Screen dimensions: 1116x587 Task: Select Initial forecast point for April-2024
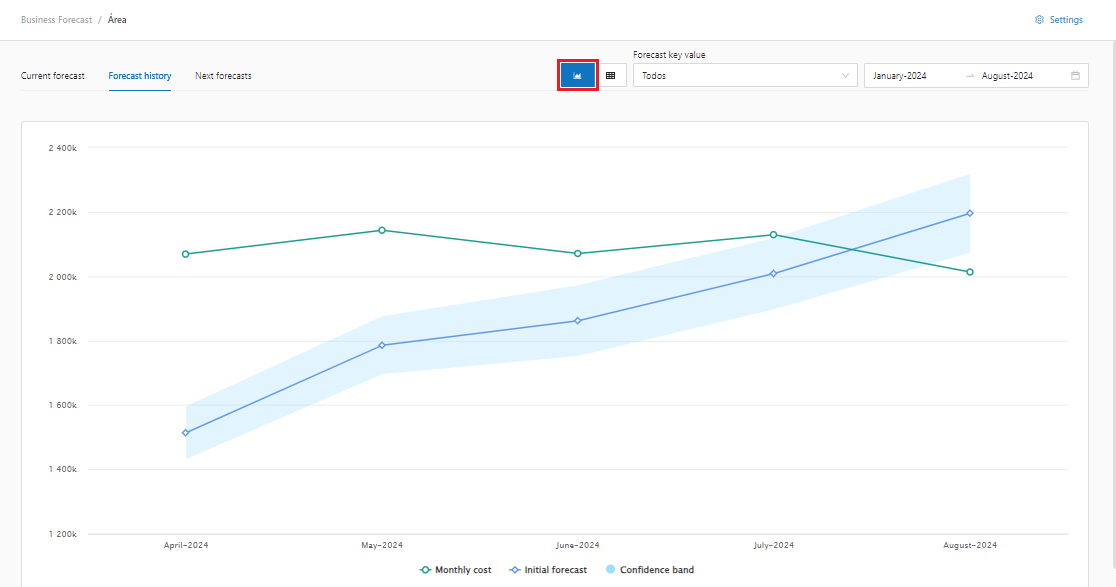tap(186, 433)
